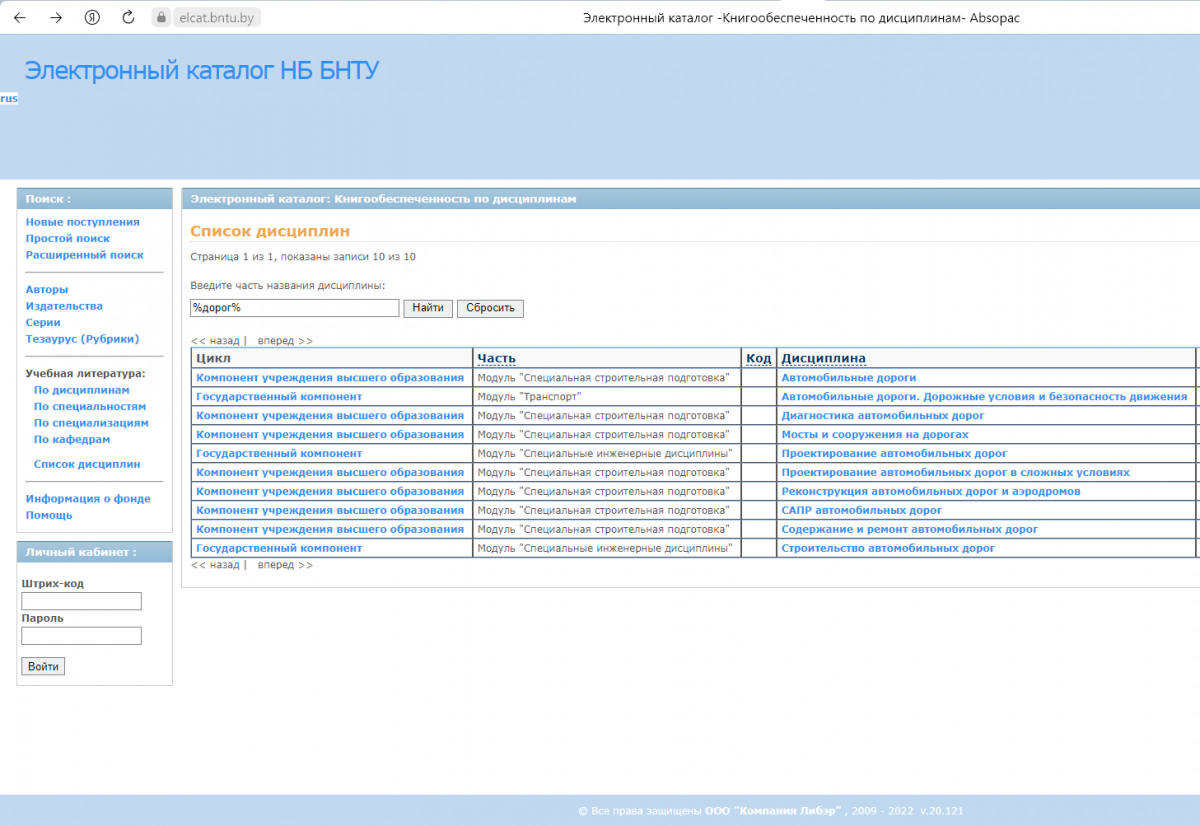Click the Найти search button
Viewport: 1200px width, 826px height.
coord(428,308)
